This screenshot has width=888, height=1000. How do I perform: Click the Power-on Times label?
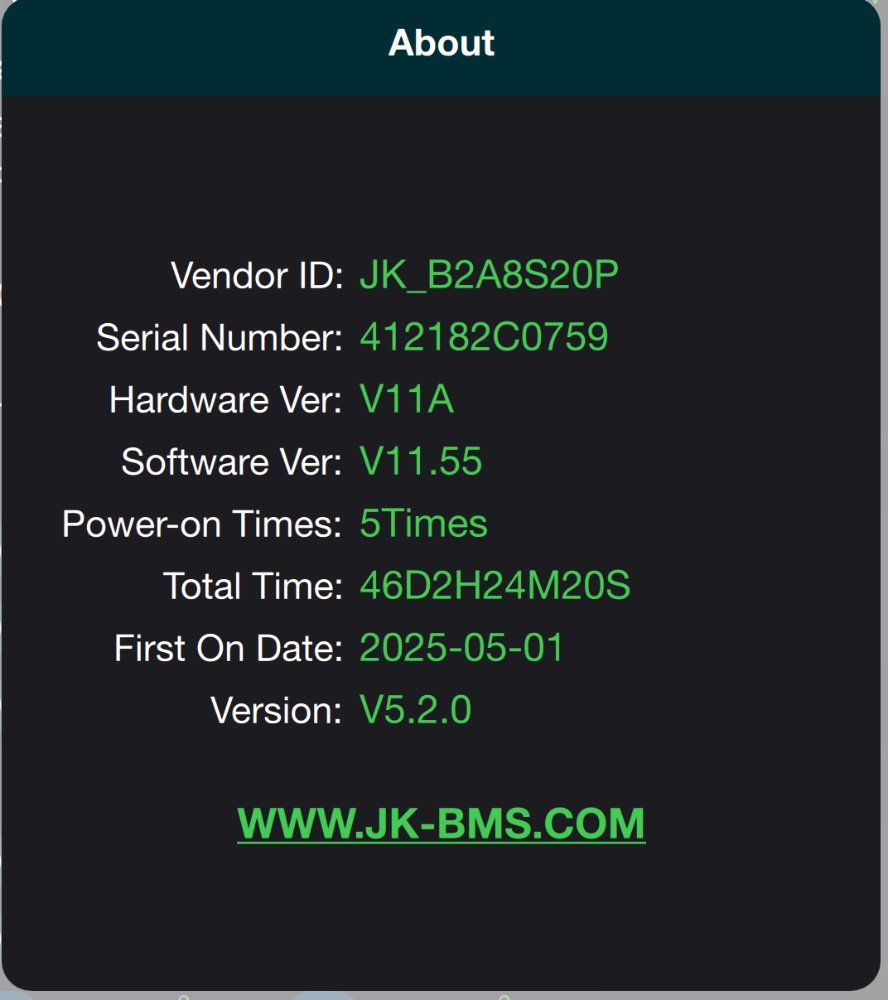tap(202, 524)
